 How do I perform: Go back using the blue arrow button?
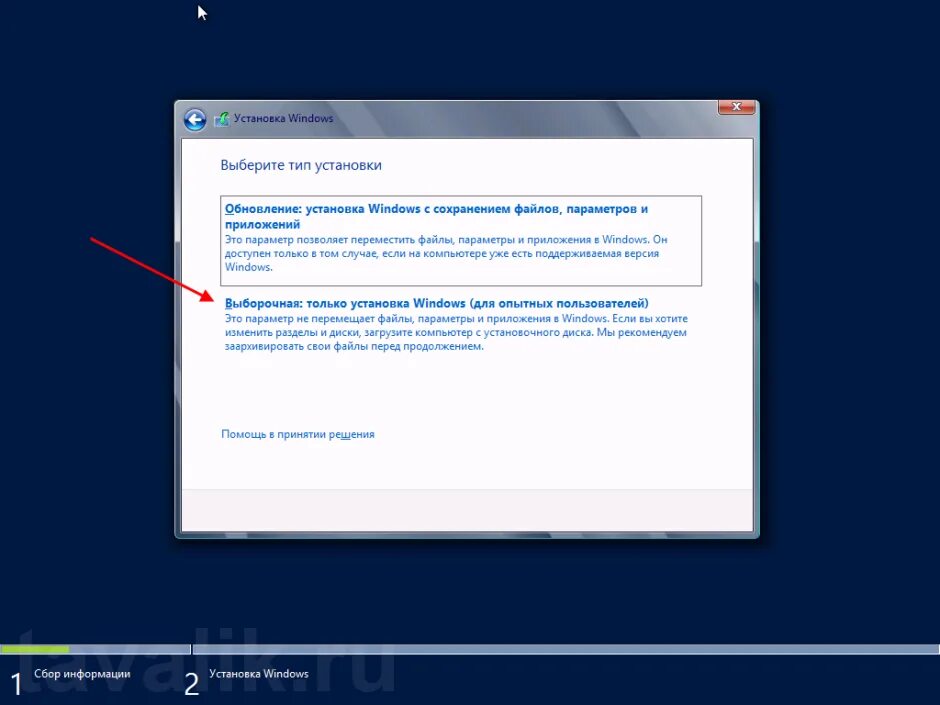tap(195, 119)
